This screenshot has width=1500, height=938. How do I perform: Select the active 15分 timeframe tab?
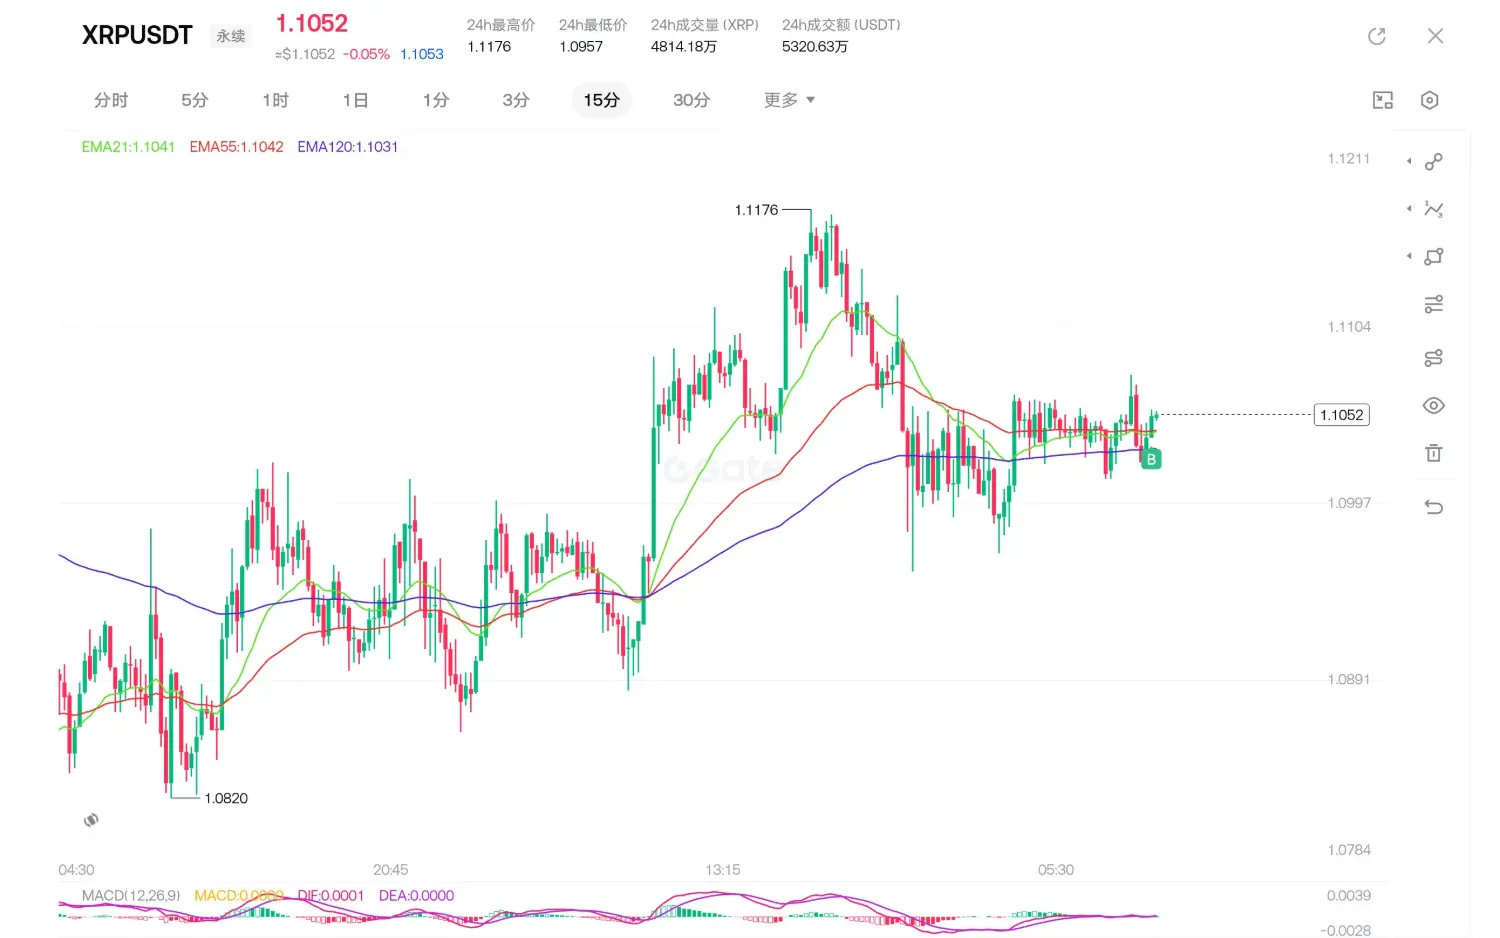[602, 100]
